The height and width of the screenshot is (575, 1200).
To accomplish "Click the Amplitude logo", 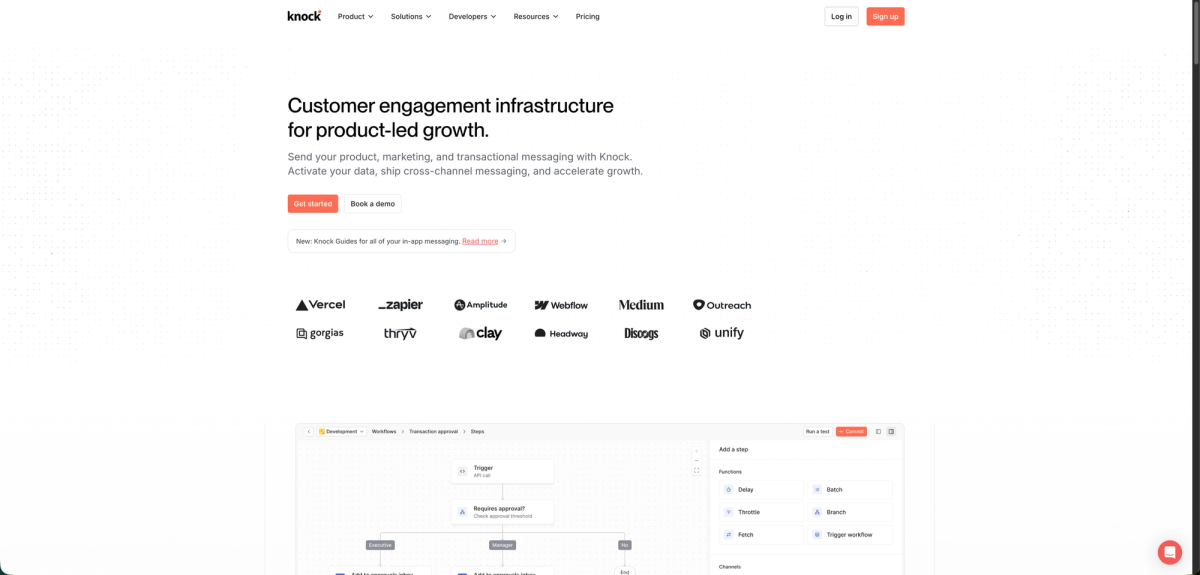I will pyautogui.click(x=481, y=305).
